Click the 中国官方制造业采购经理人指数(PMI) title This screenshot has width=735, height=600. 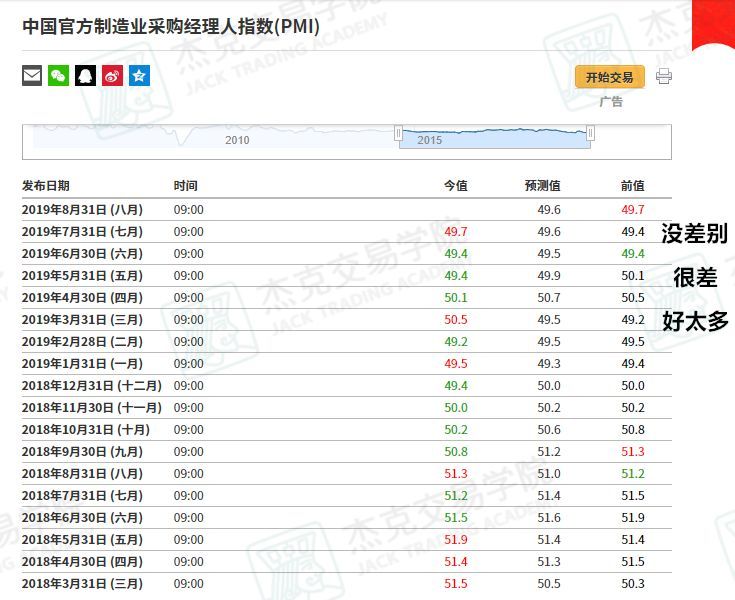(171, 26)
